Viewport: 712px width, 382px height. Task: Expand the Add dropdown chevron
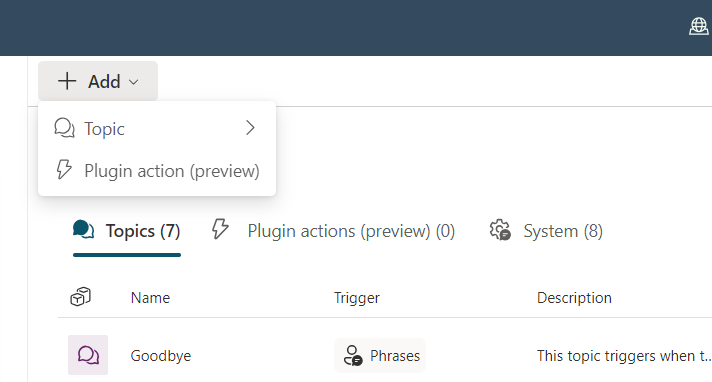[134, 82]
